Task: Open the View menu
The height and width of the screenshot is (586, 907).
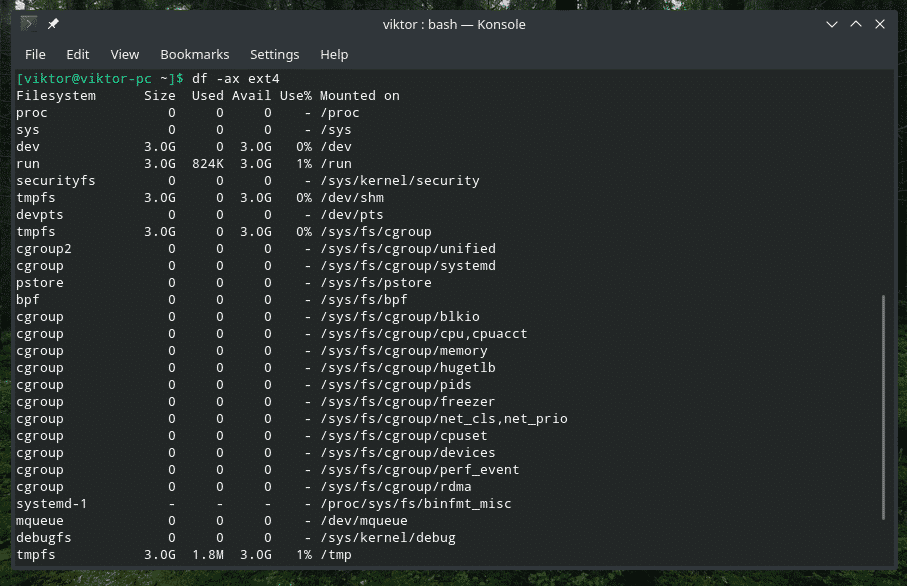Action: [125, 54]
